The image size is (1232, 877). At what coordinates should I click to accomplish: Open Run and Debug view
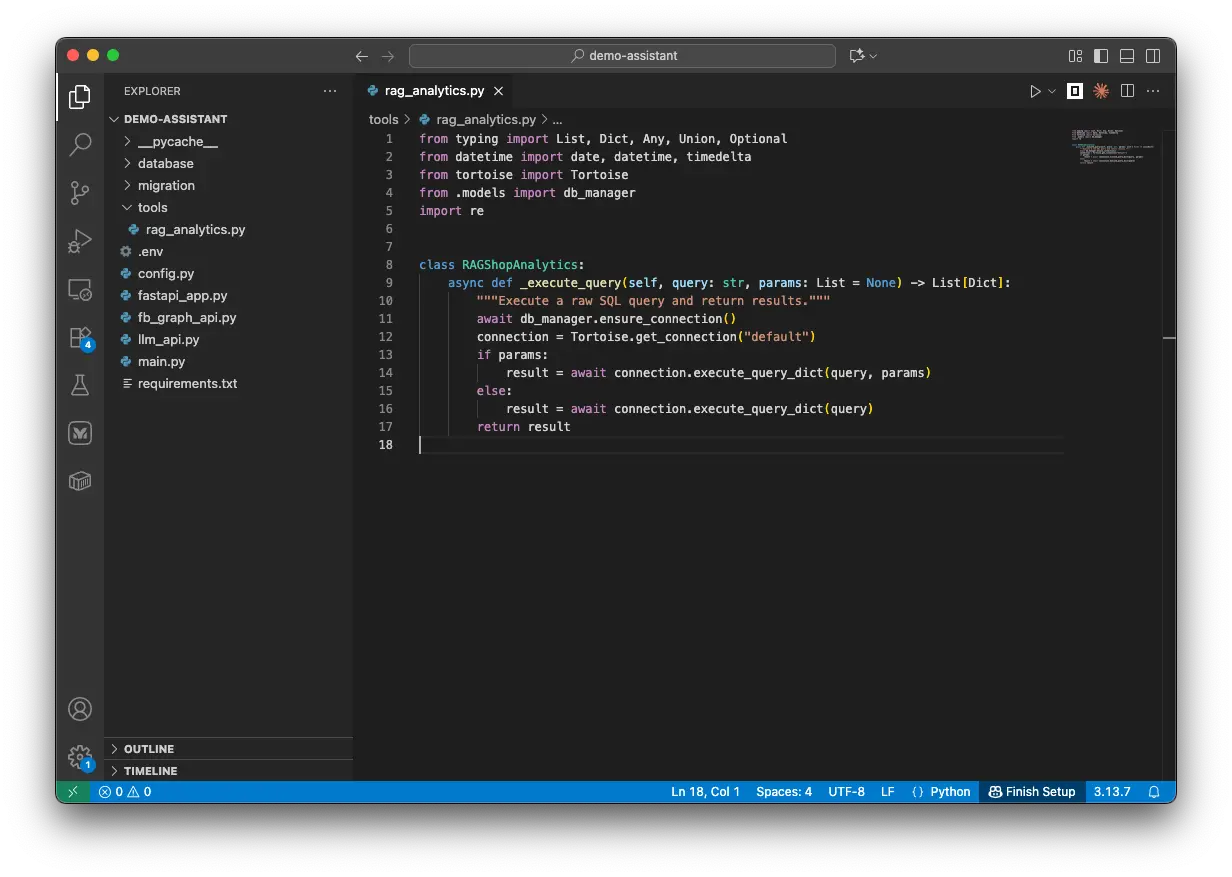point(80,241)
